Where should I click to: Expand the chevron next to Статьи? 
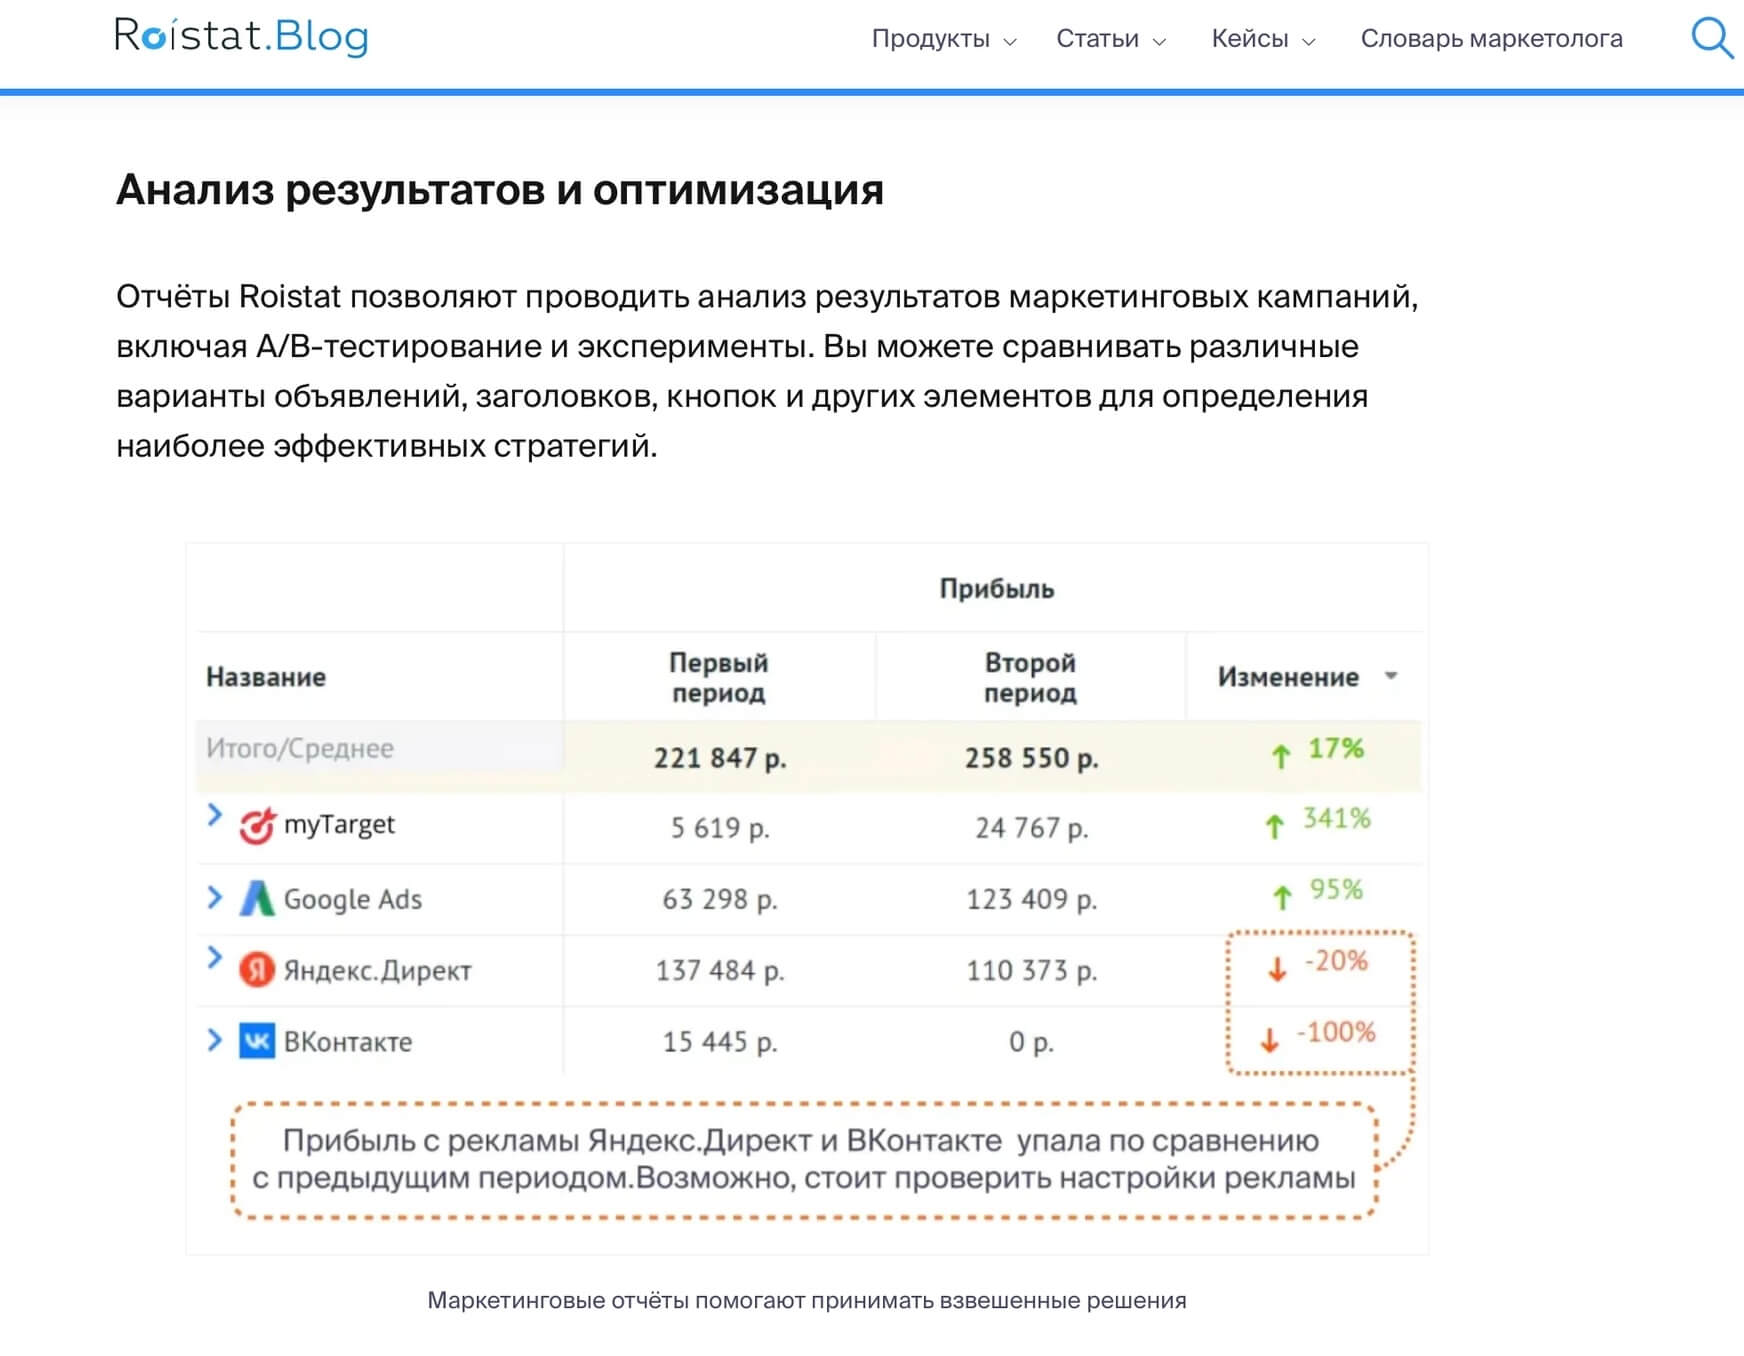click(x=1159, y=42)
